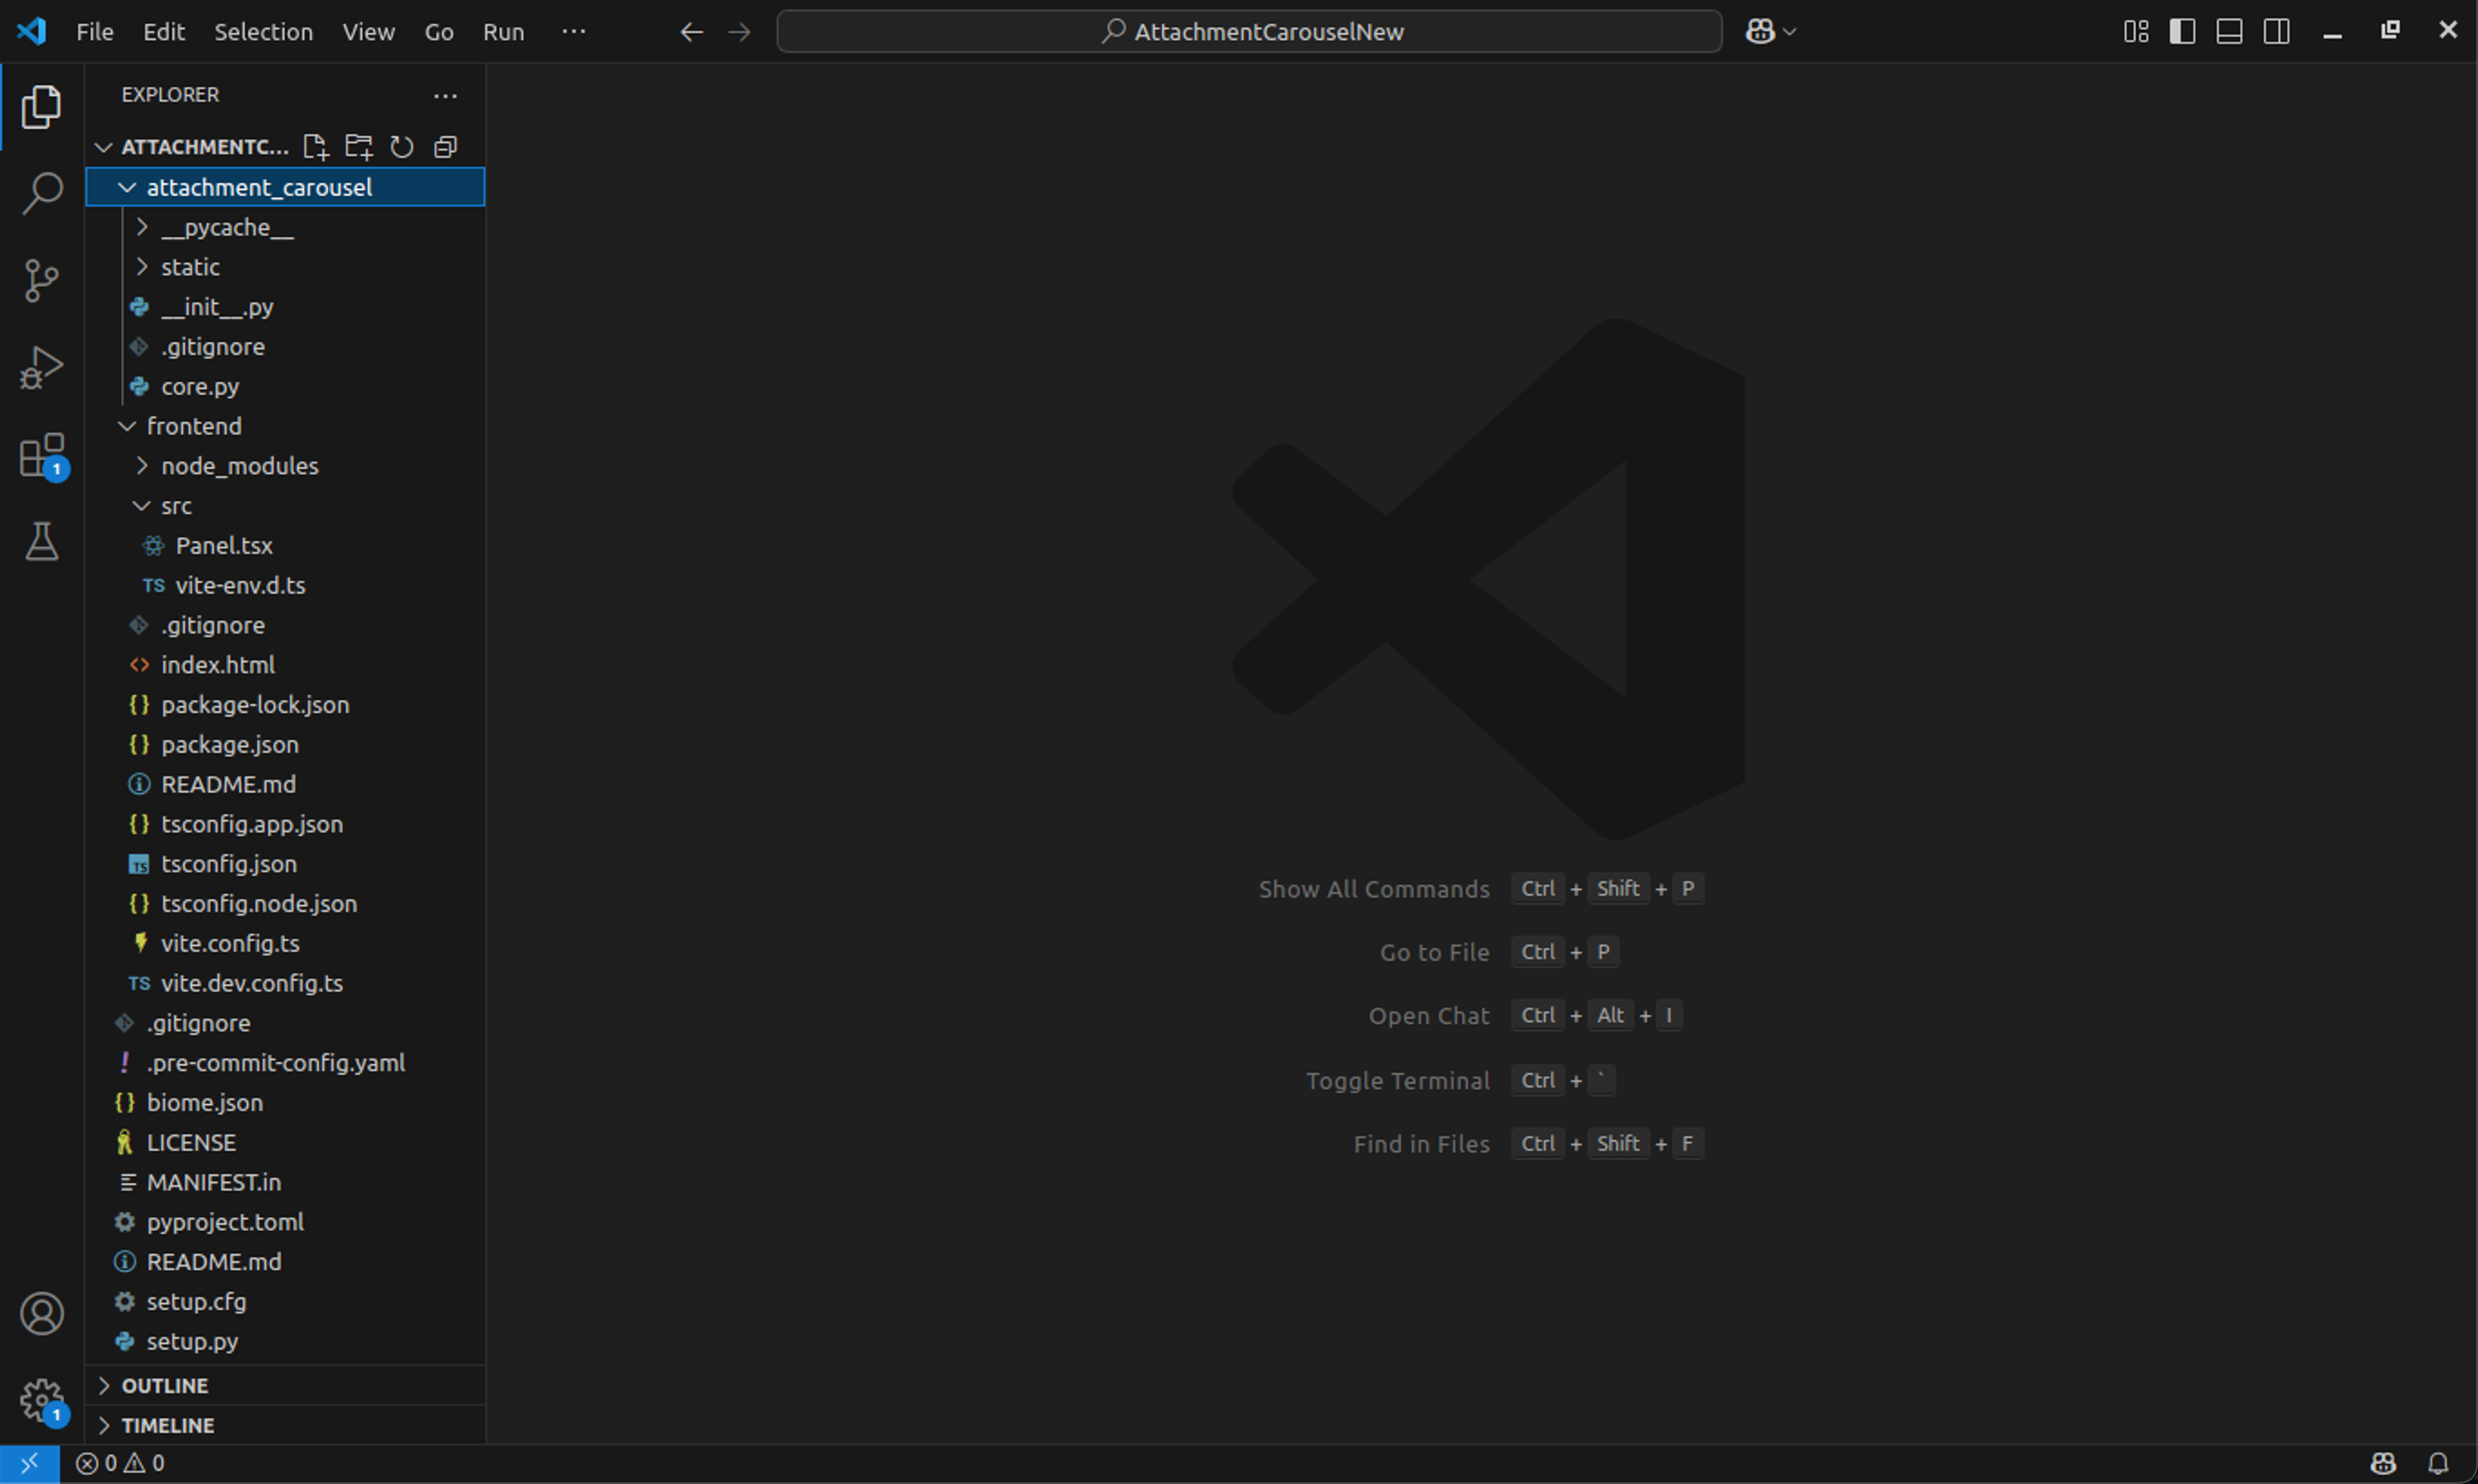Collapse all folders in the Explorer
Viewport: 2478px width, 1484px height.
[445, 146]
